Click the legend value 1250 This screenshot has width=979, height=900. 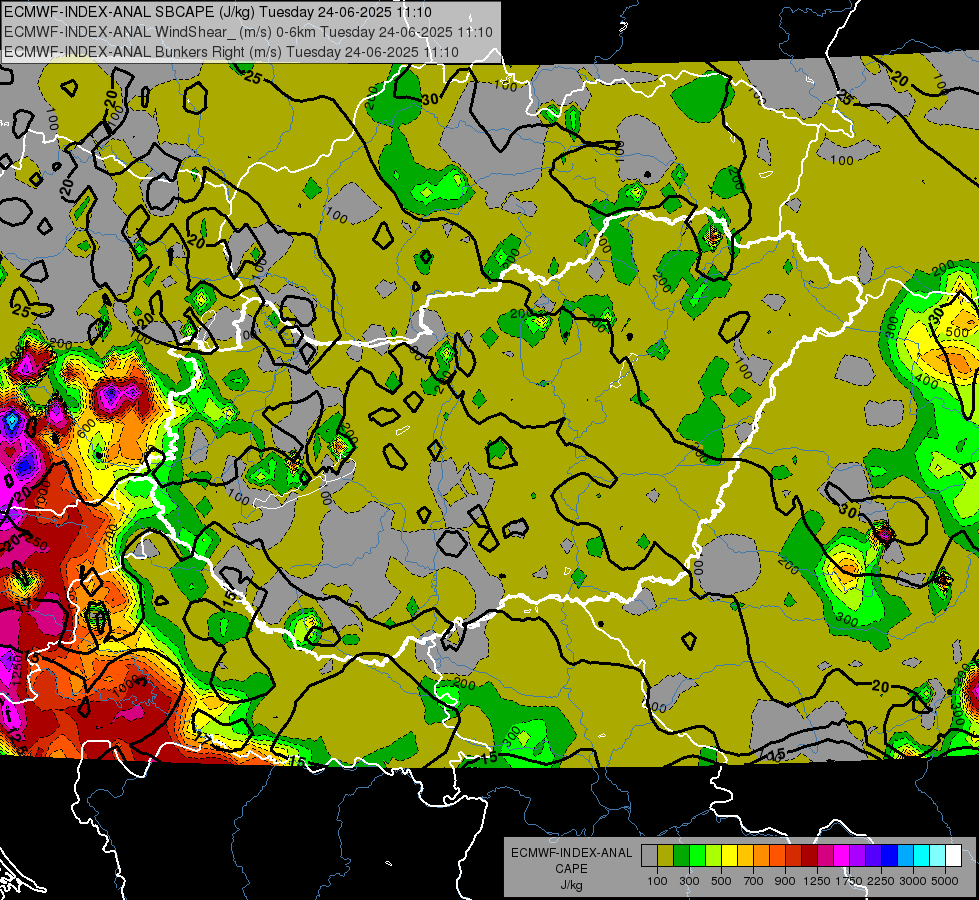817,881
